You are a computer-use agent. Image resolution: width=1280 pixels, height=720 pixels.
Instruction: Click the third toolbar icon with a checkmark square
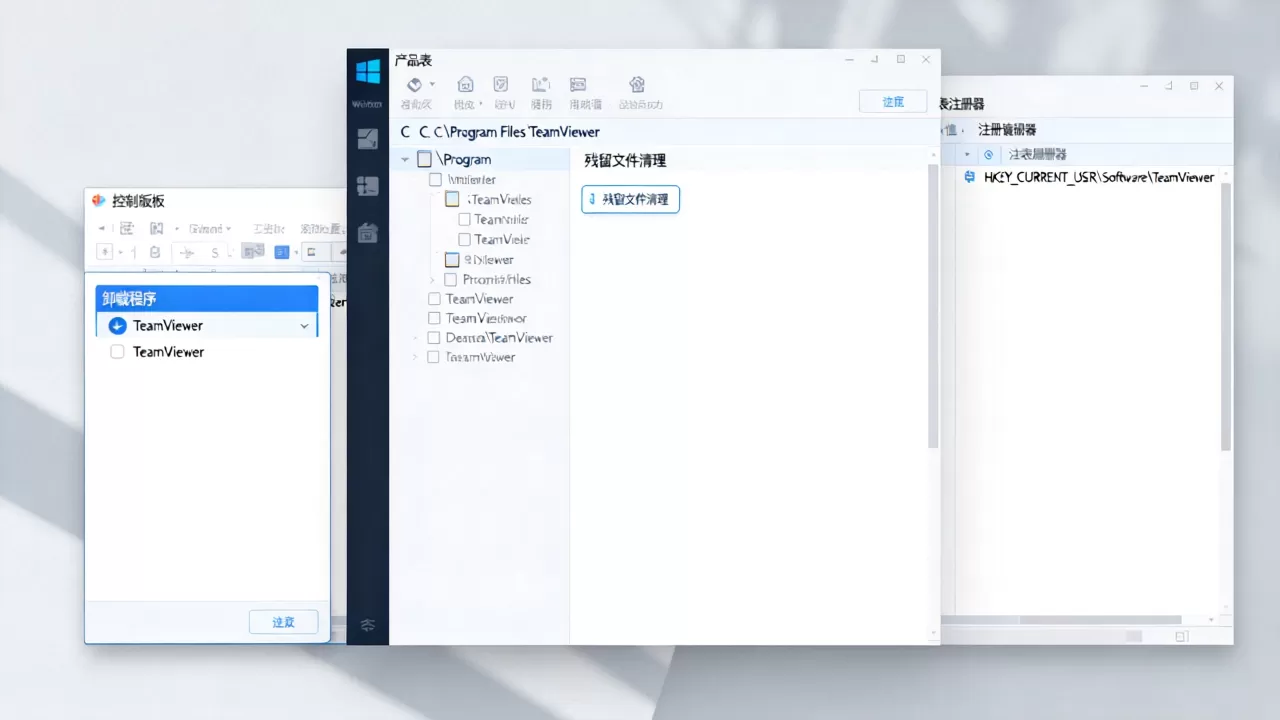click(x=503, y=85)
